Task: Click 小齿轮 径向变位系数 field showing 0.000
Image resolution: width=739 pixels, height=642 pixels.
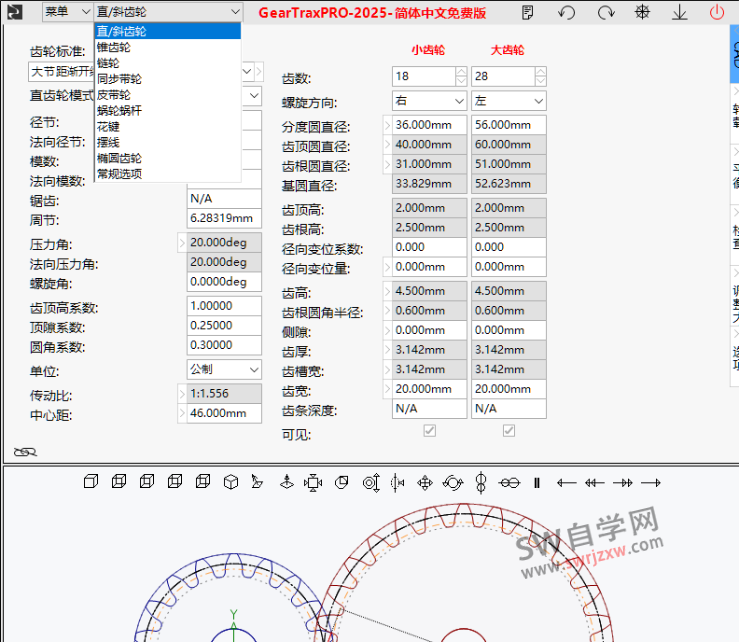Action: tap(429, 247)
